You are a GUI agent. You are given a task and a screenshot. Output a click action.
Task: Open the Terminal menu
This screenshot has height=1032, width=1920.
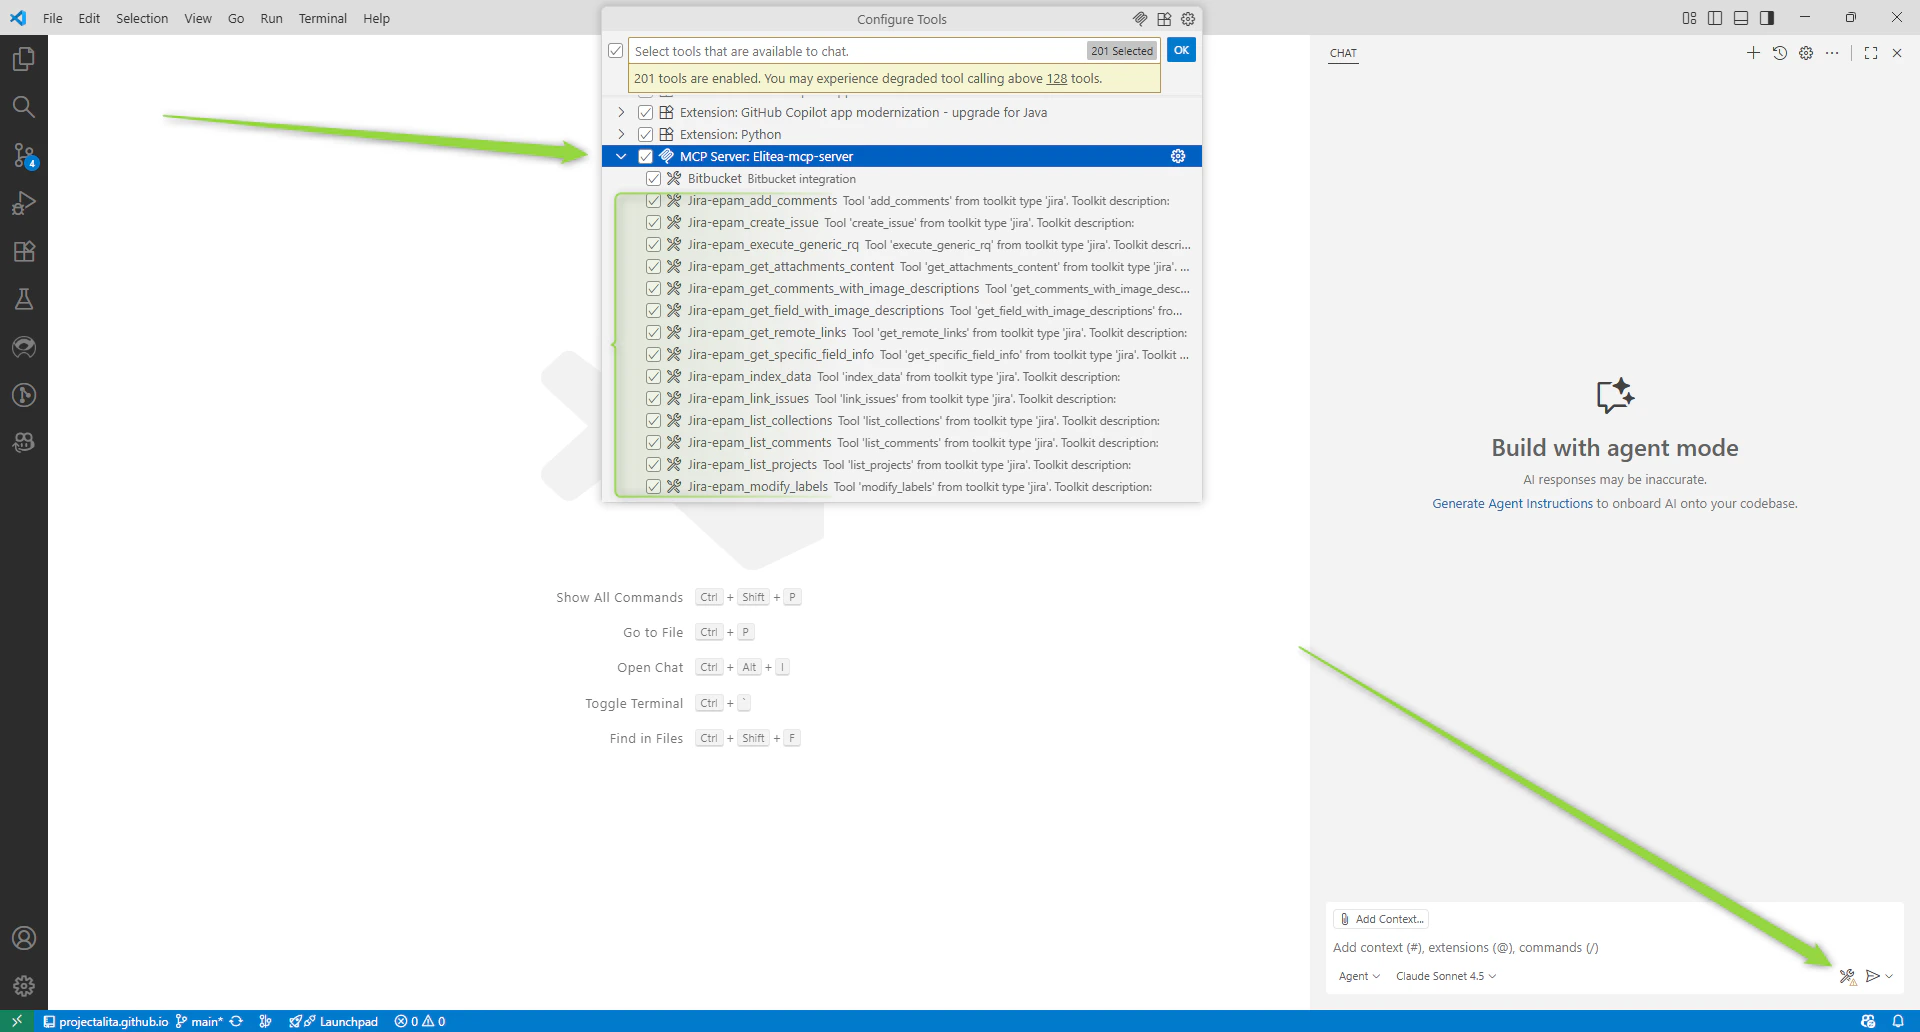pyautogui.click(x=322, y=18)
